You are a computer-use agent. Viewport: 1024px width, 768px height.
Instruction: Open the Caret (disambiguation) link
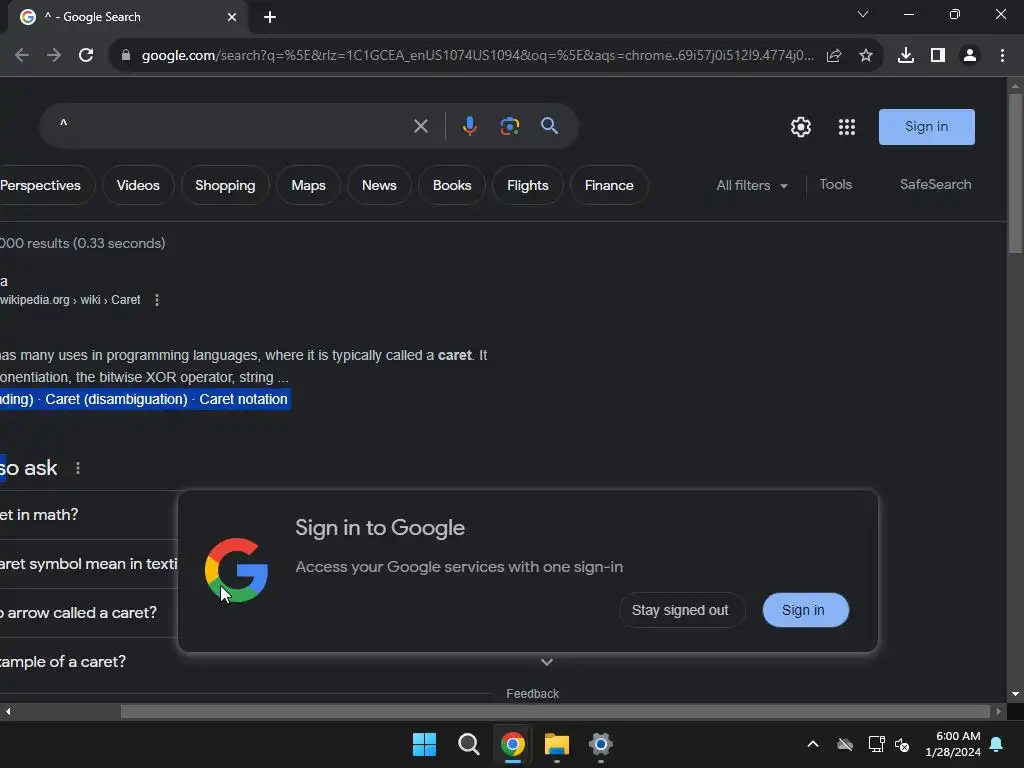coord(116,399)
